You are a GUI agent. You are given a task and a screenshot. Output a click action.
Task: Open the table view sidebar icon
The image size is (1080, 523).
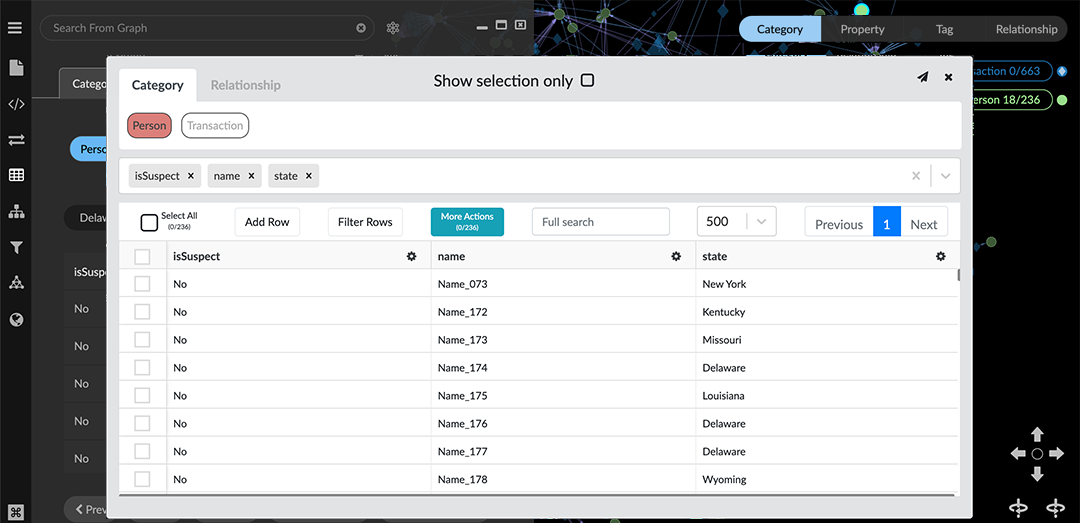pos(16,175)
